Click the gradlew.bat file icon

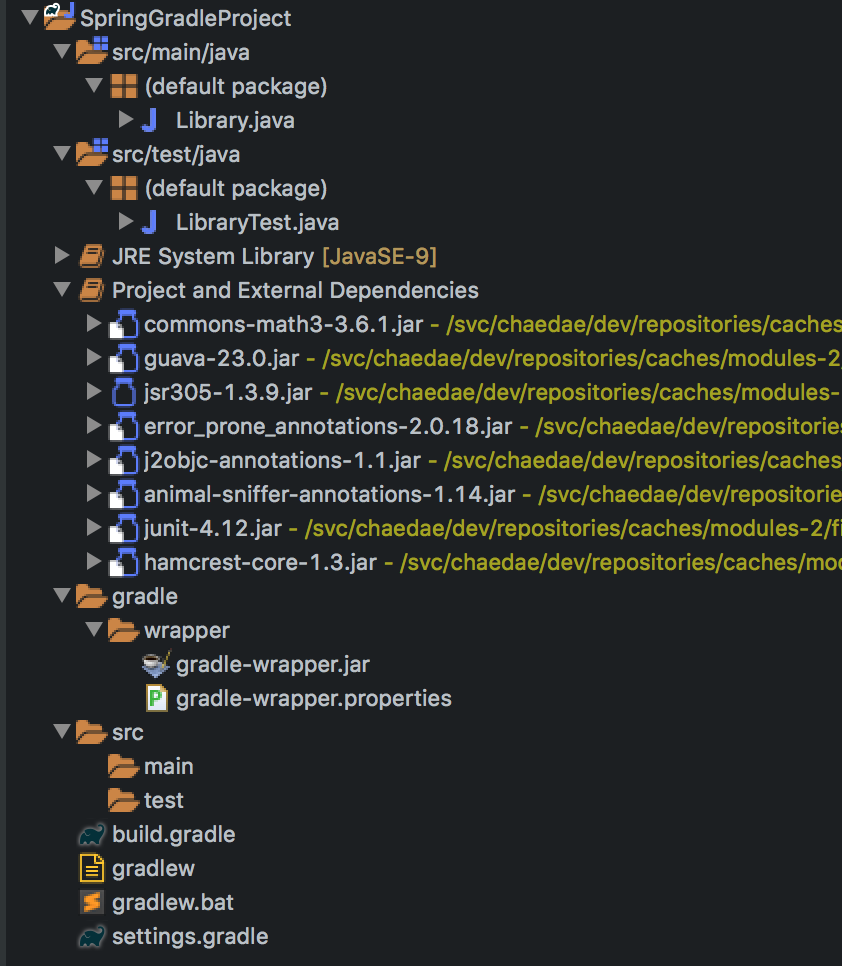tap(92, 902)
